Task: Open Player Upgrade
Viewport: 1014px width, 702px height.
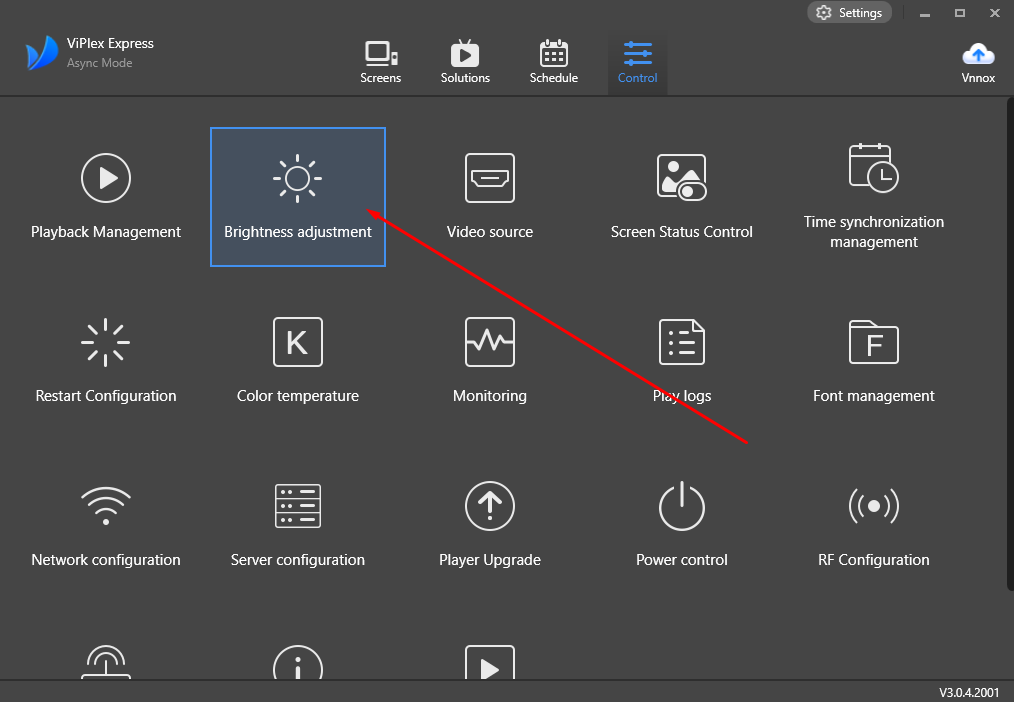Action: point(490,526)
